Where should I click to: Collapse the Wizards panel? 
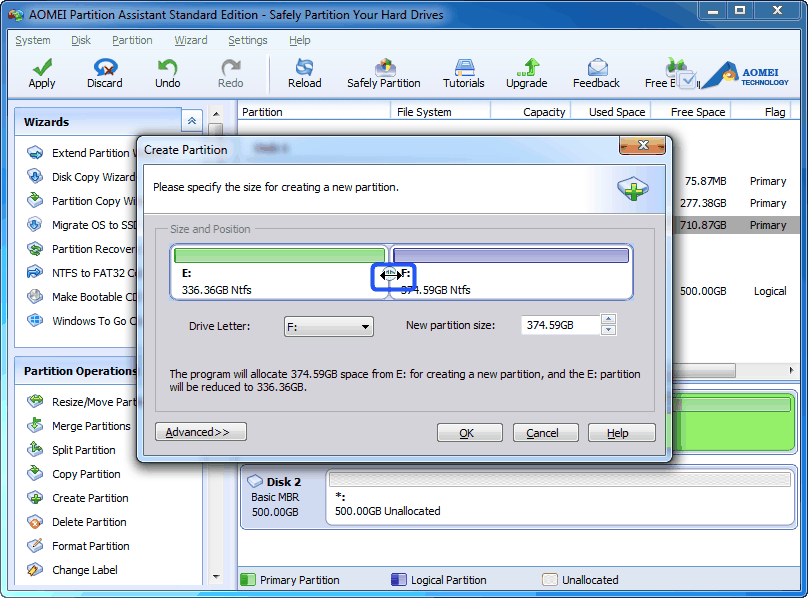pyautogui.click(x=191, y=120)
